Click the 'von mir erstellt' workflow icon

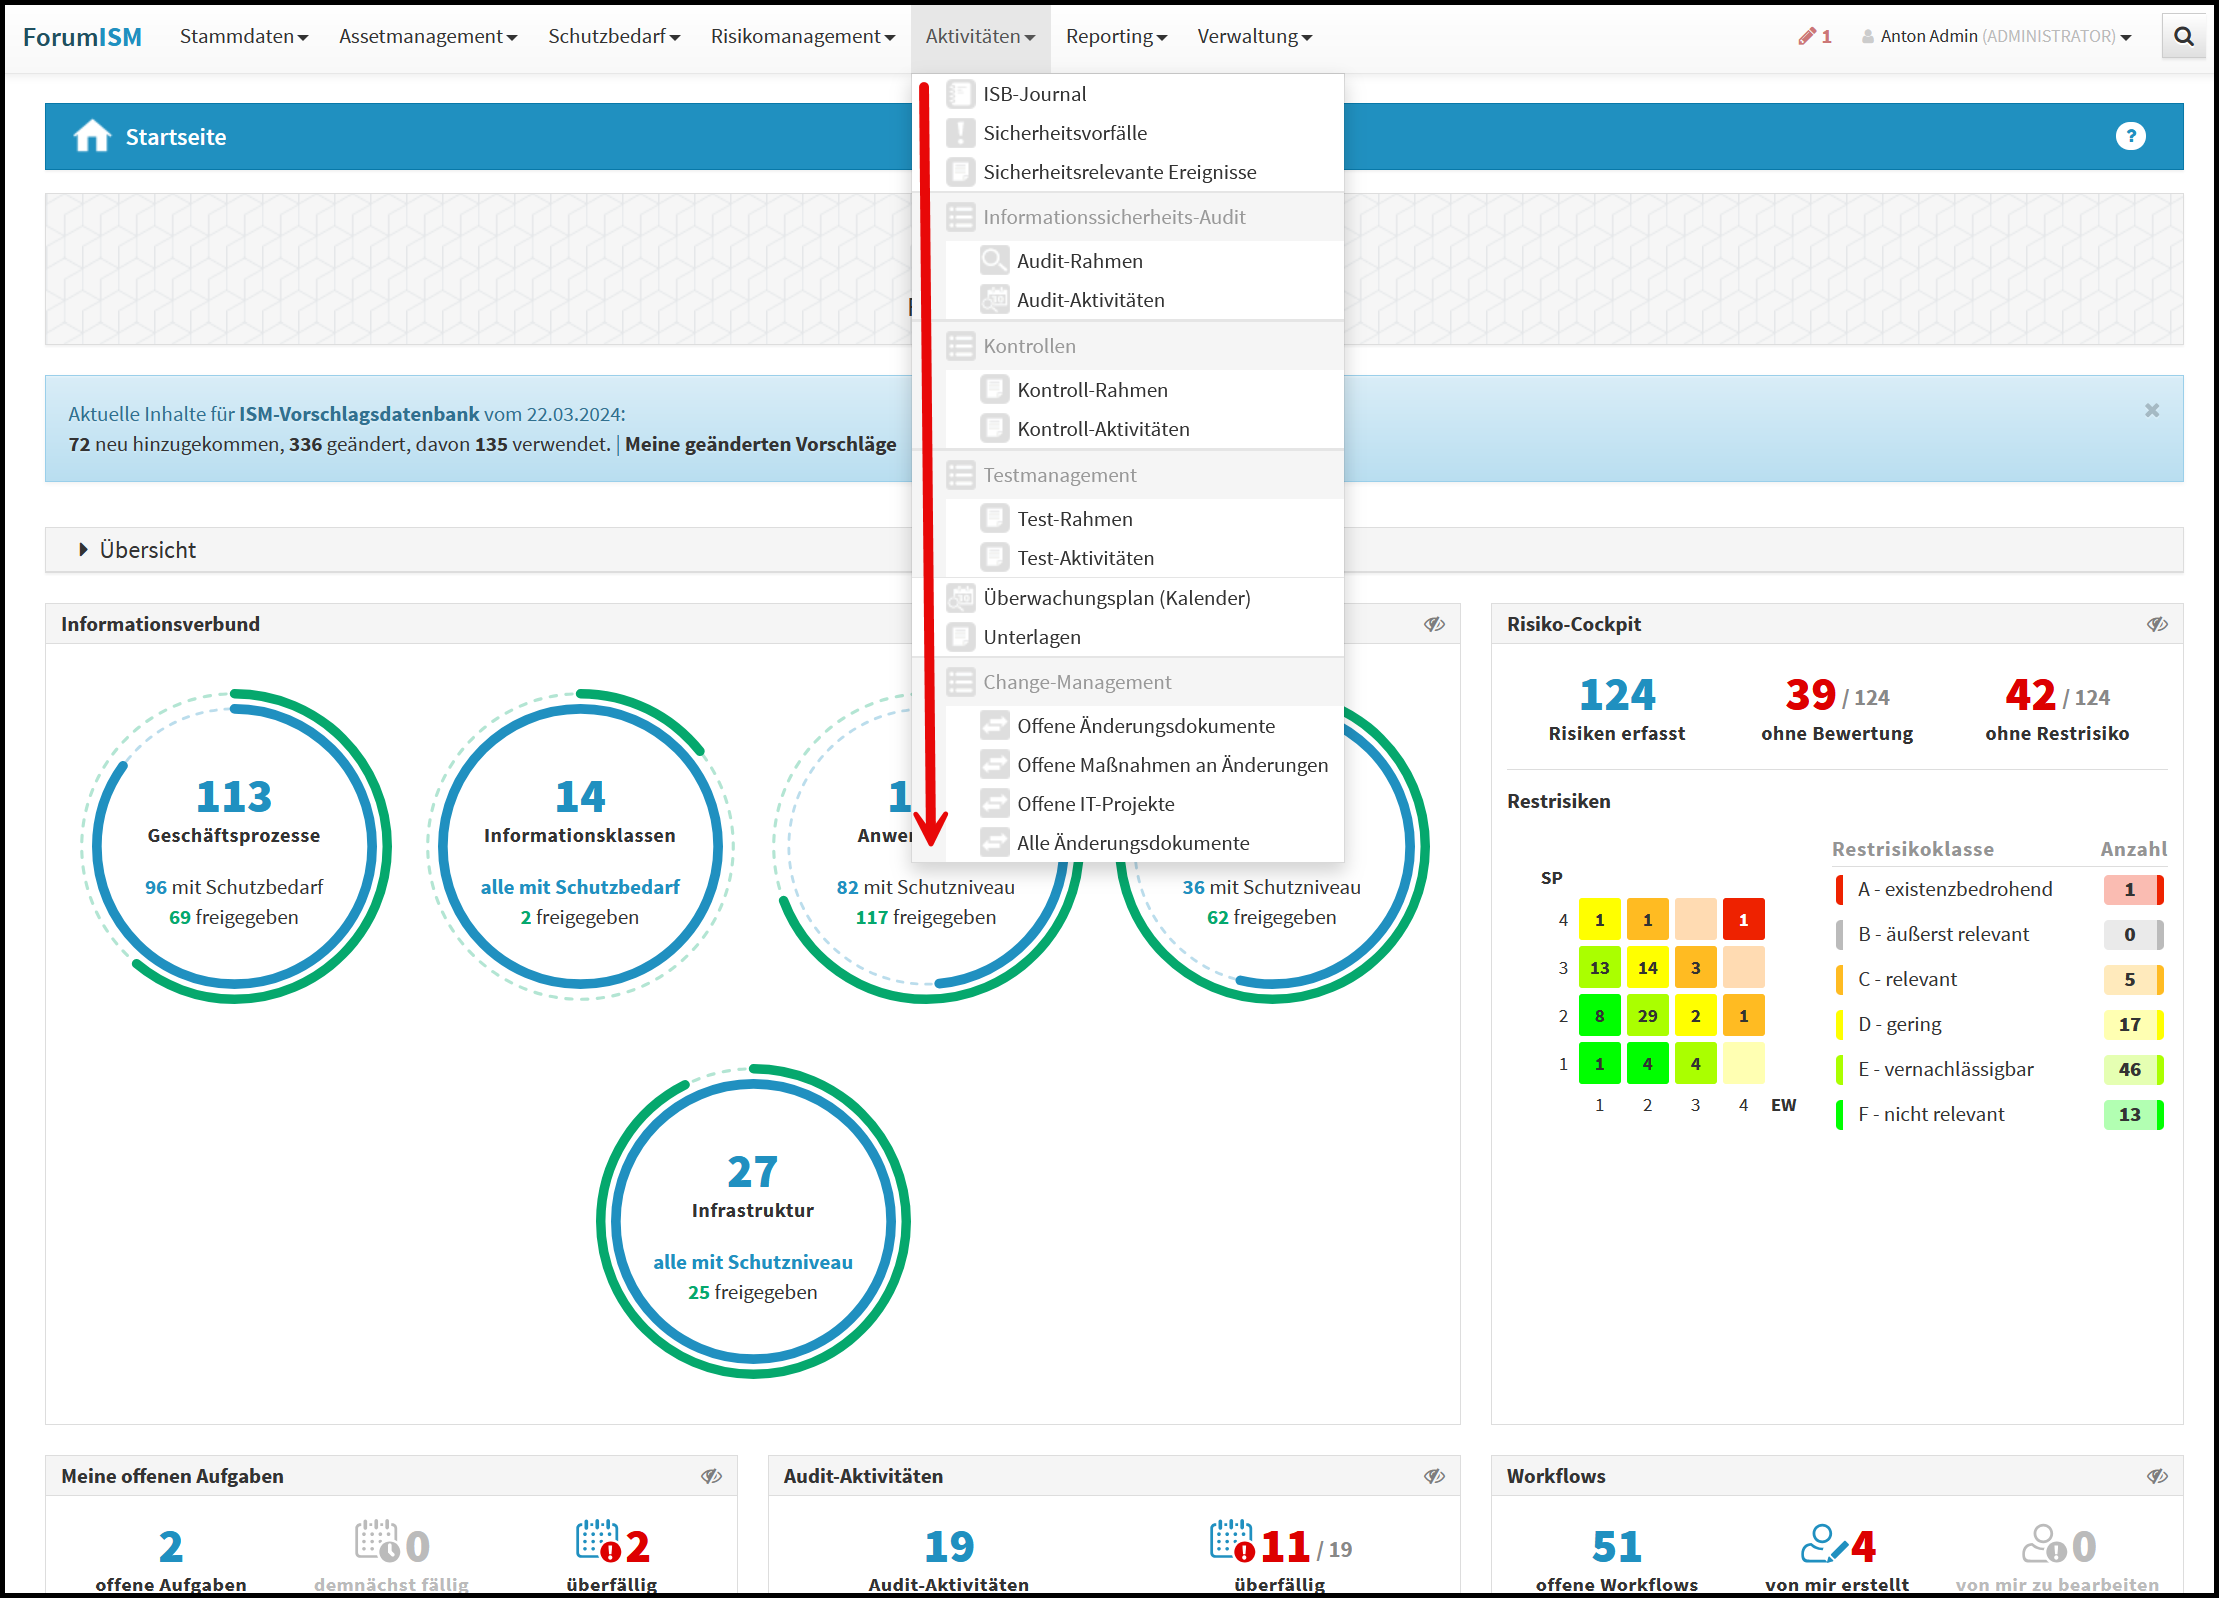tap(1823, 1544)
